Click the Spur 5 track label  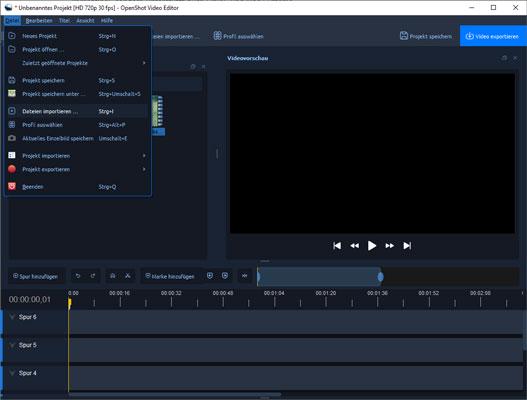(x=28, y=345)
